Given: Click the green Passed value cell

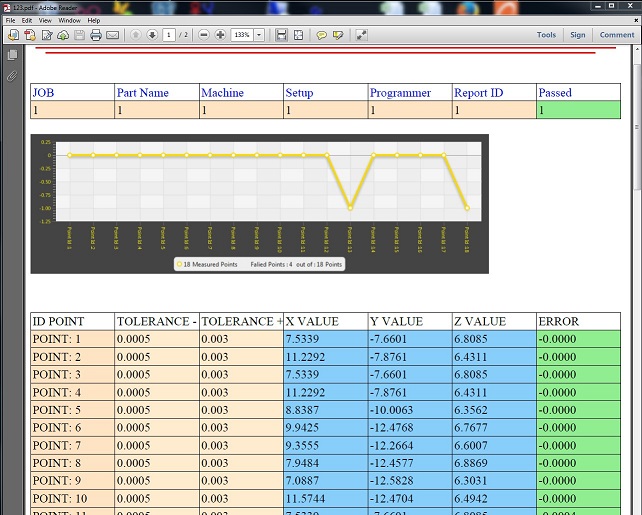Looking at the screenshot, I should coord(579,110).
